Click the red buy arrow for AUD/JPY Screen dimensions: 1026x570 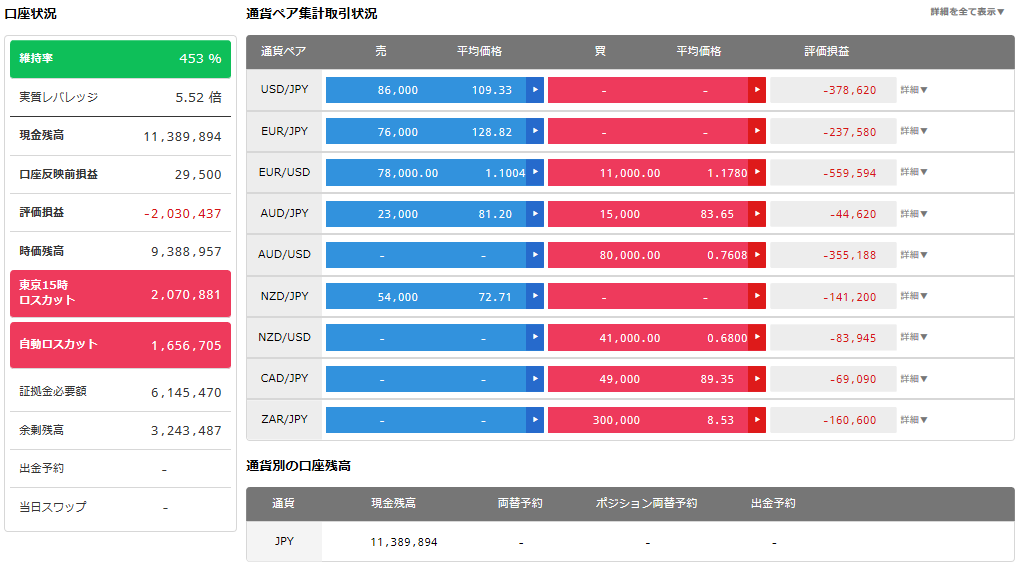pos(757,214)
